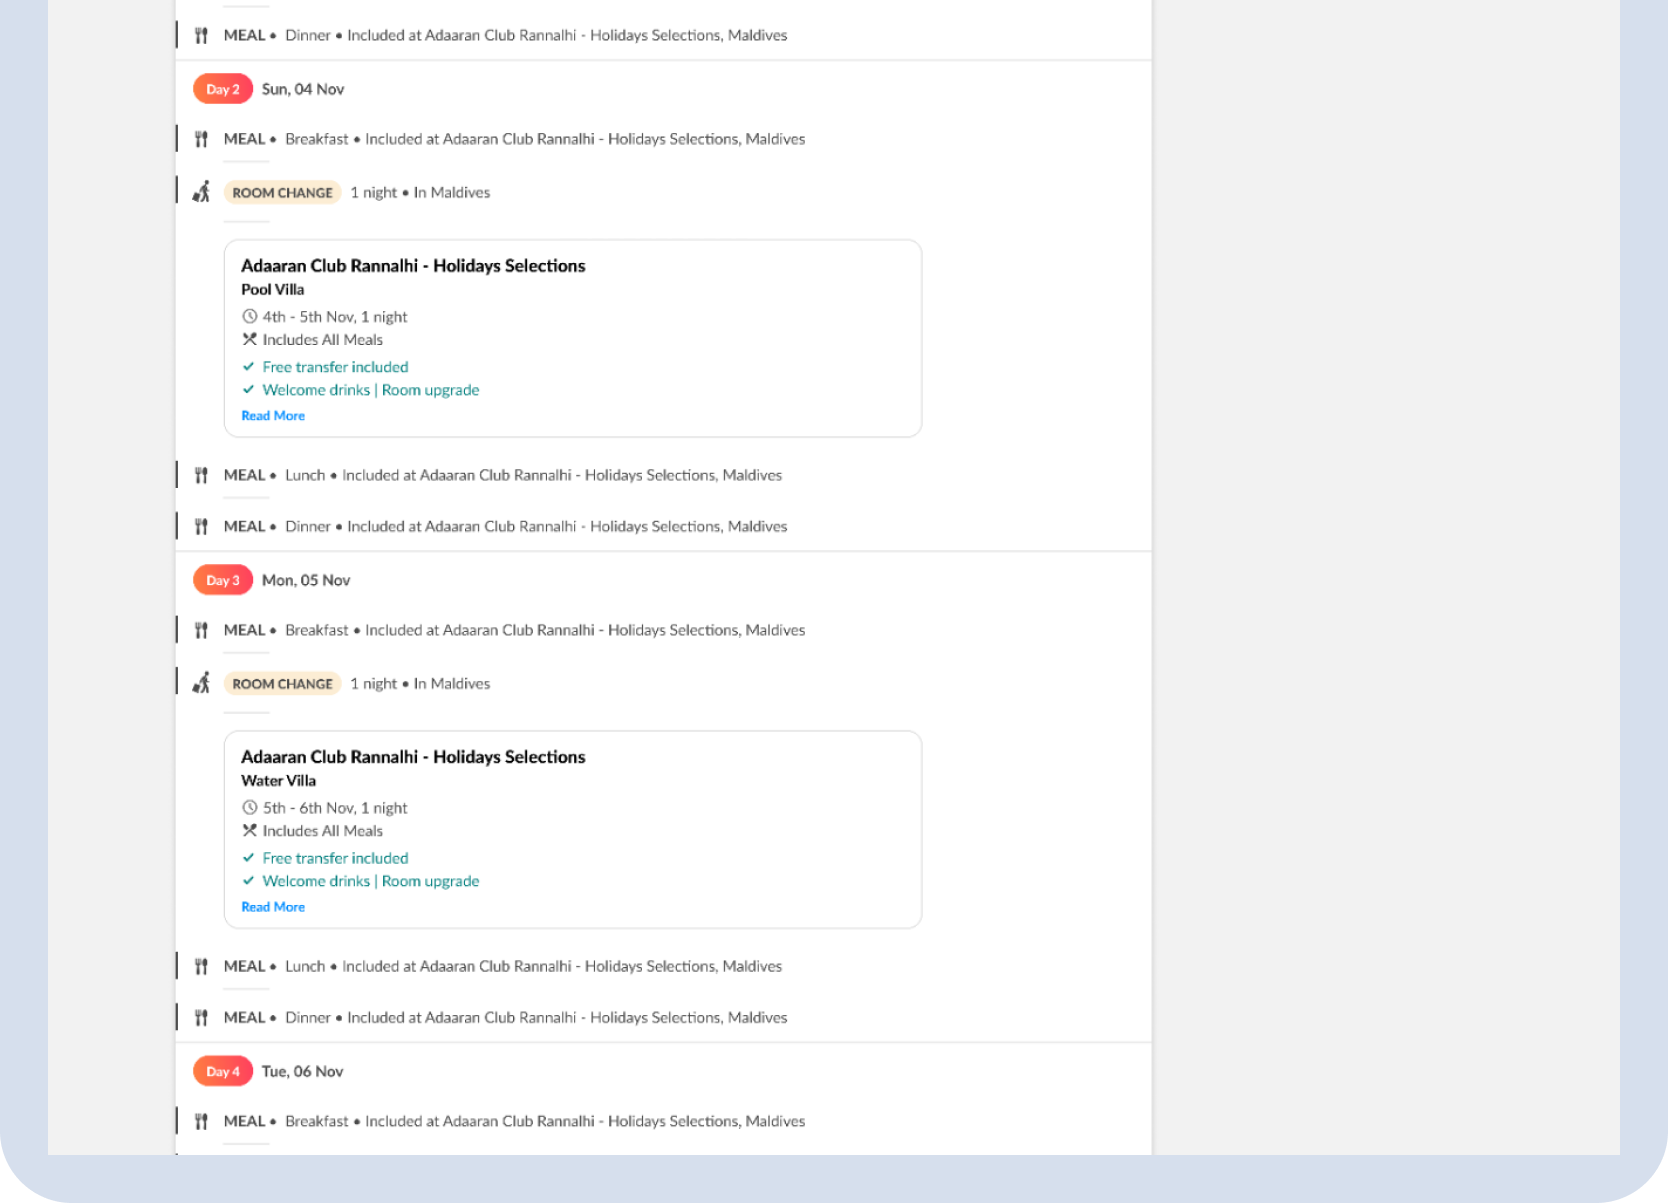Click the fork icon for Monday 05 Nov breakfast
1668x1203 pixels.
click(201, 630)
